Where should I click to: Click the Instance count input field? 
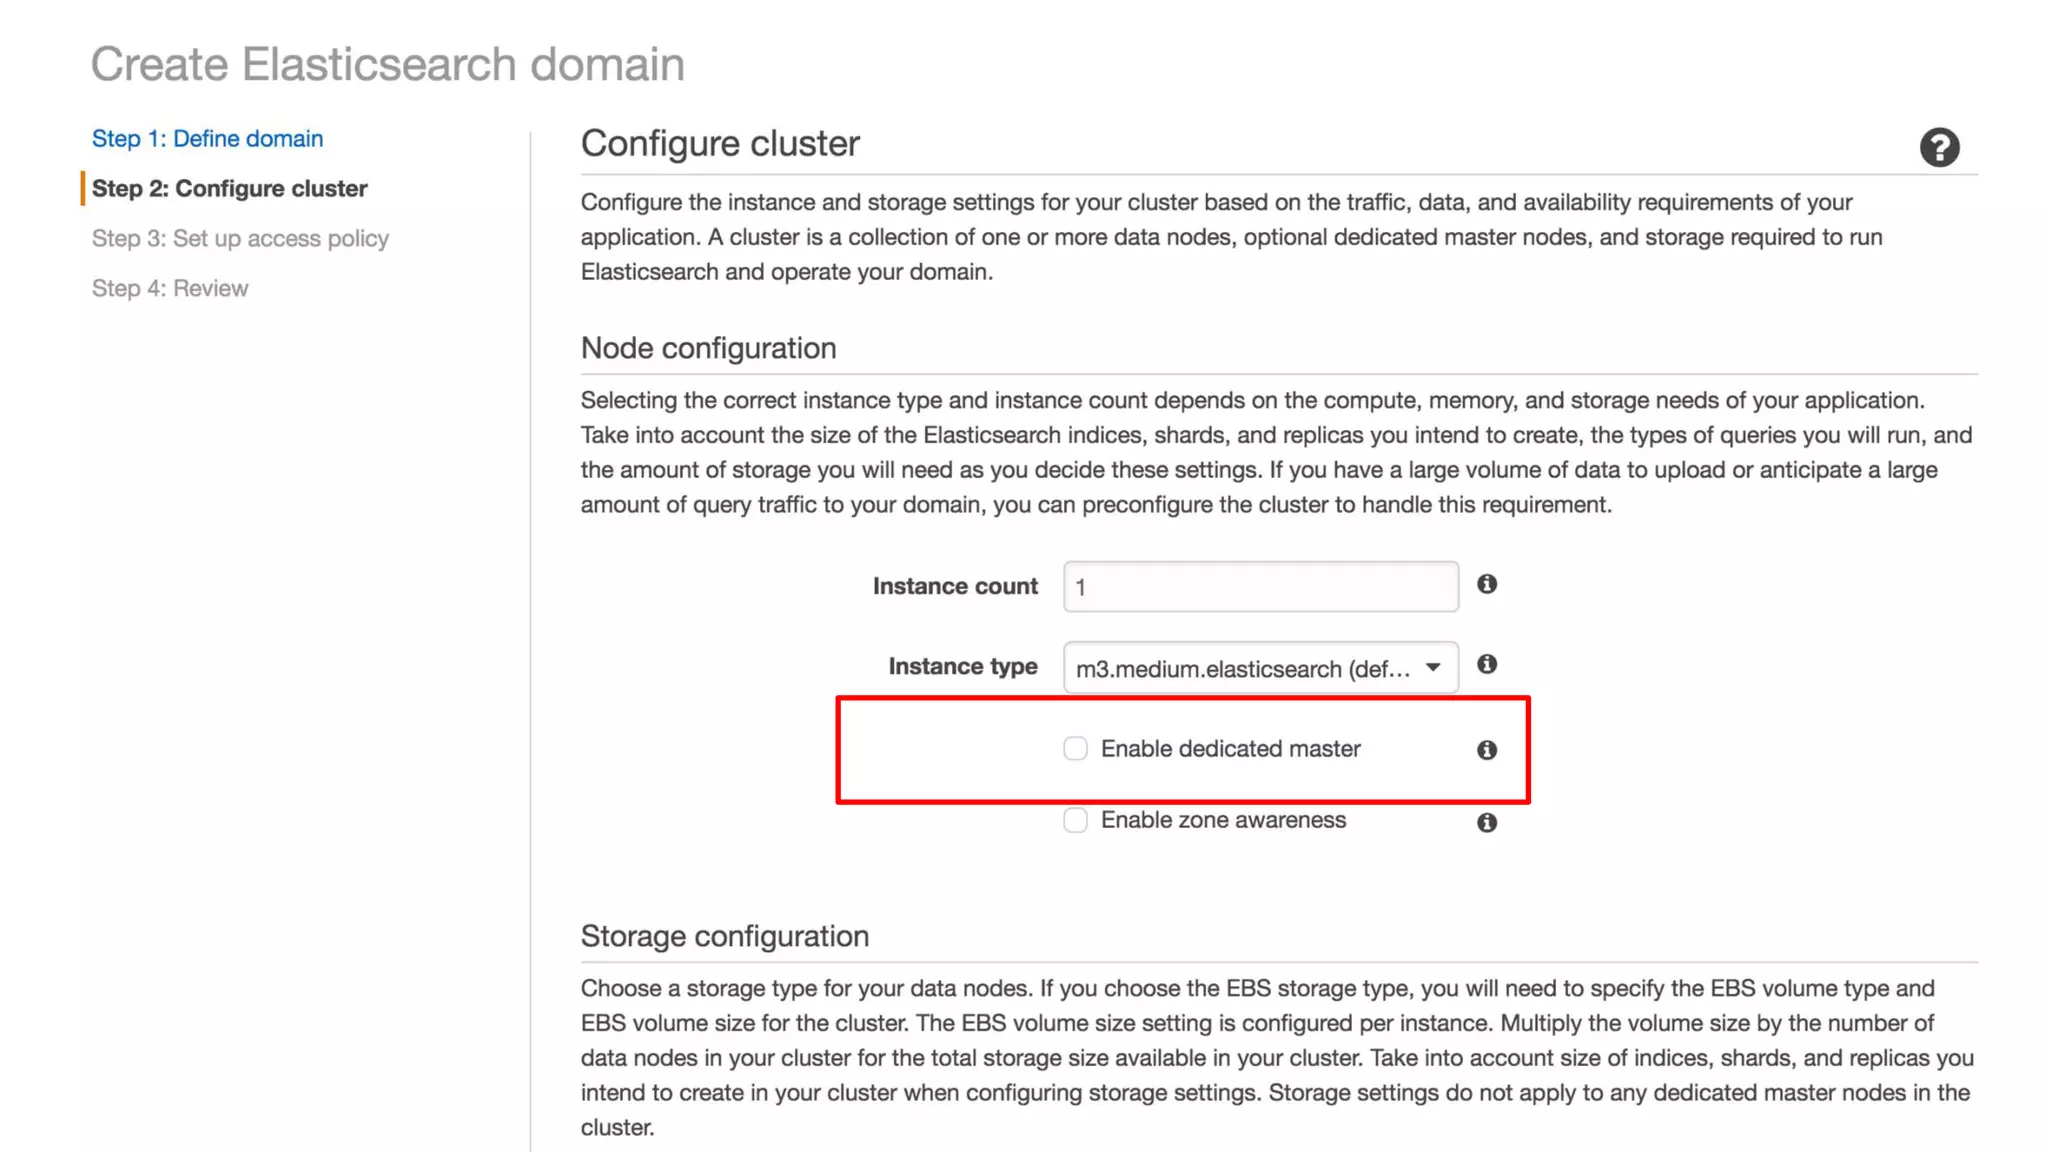tap(1260, 587)
